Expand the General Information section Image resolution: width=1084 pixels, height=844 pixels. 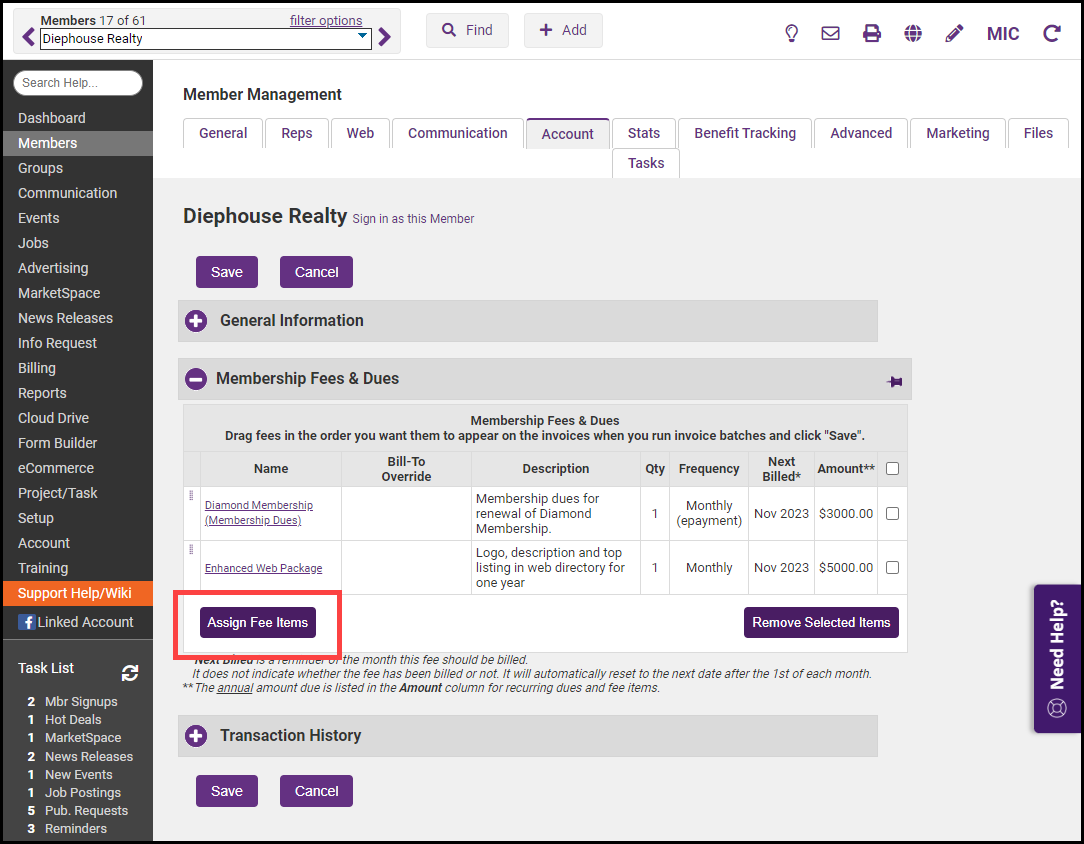coord(197,321)
